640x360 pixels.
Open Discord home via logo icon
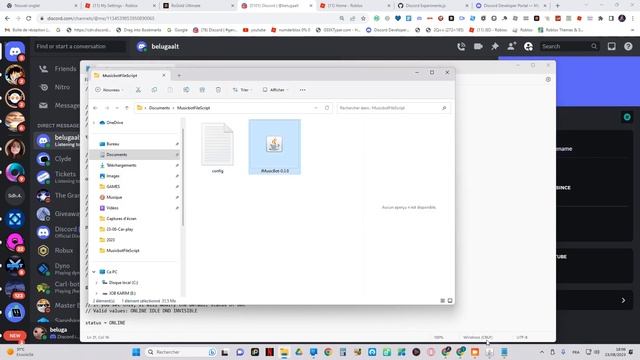click(15, 51)
